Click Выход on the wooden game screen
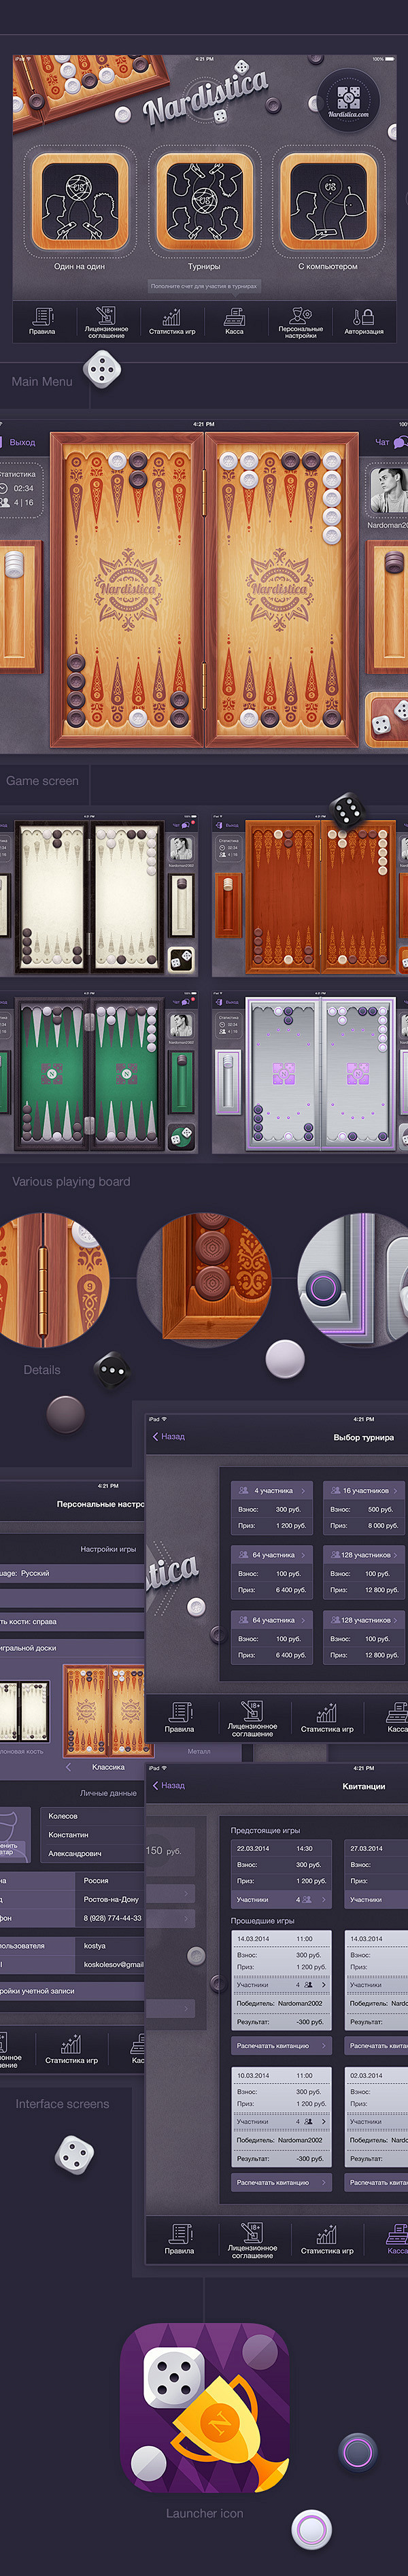This screenshot has height=2576, width=408. 17,442
